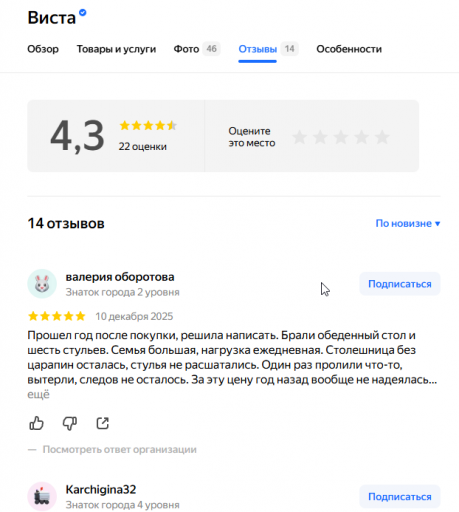
Task: Open валерия оборотова's rabbit avatar
Action: pos(42,284)
